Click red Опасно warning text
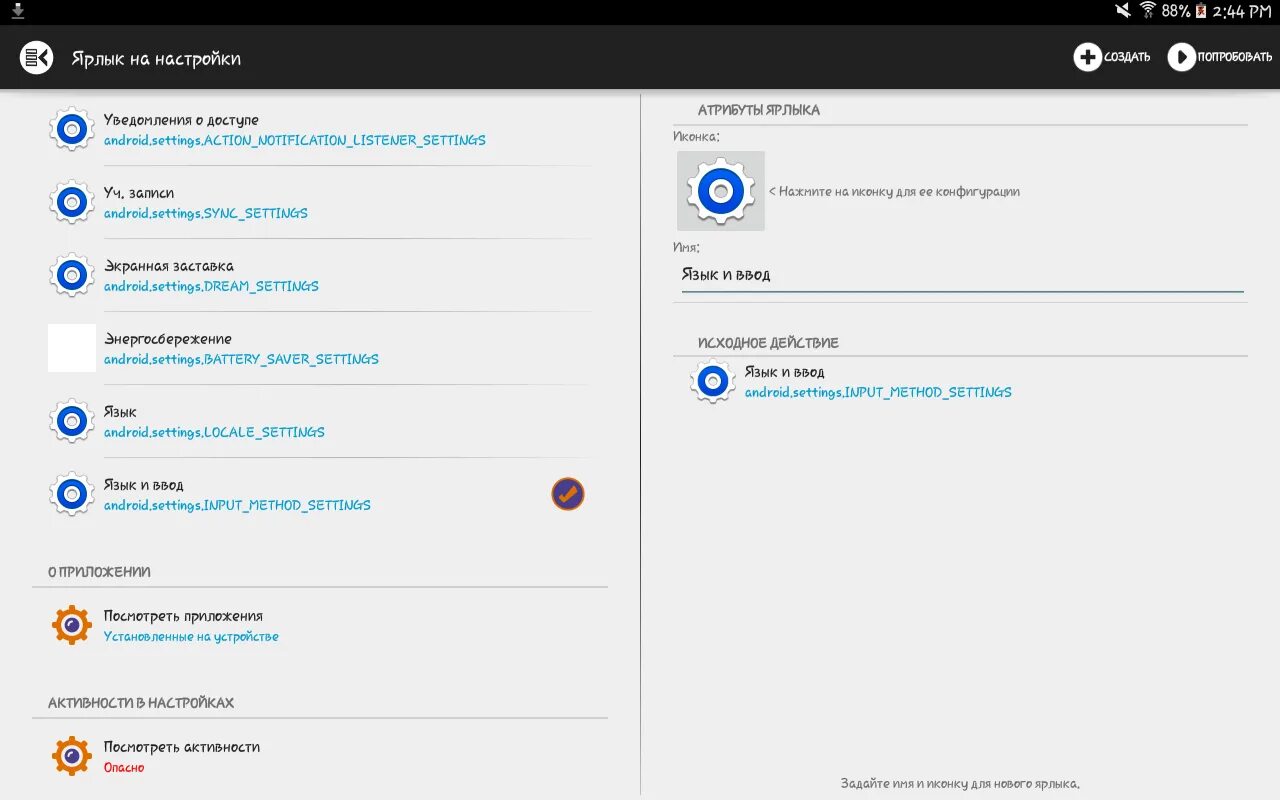Viewport: 1280px width, 800px height. point(124,768)
